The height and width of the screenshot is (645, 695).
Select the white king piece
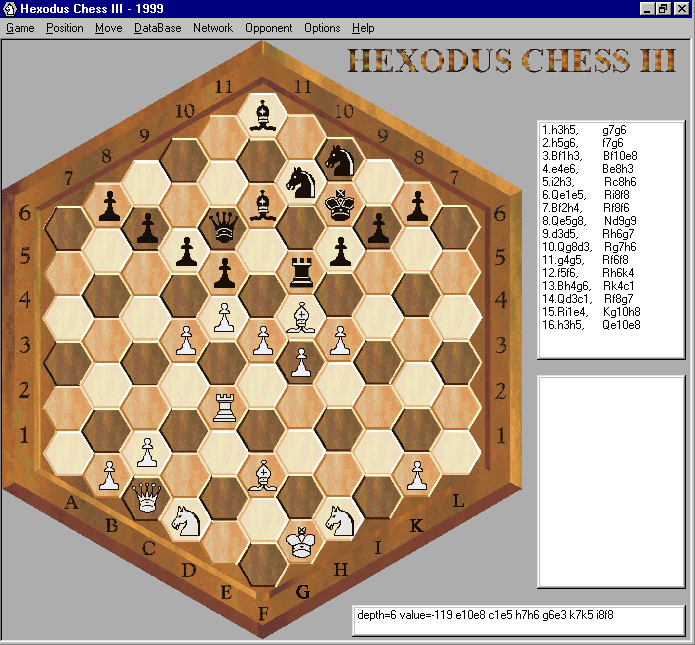click(x=301, y=542)
